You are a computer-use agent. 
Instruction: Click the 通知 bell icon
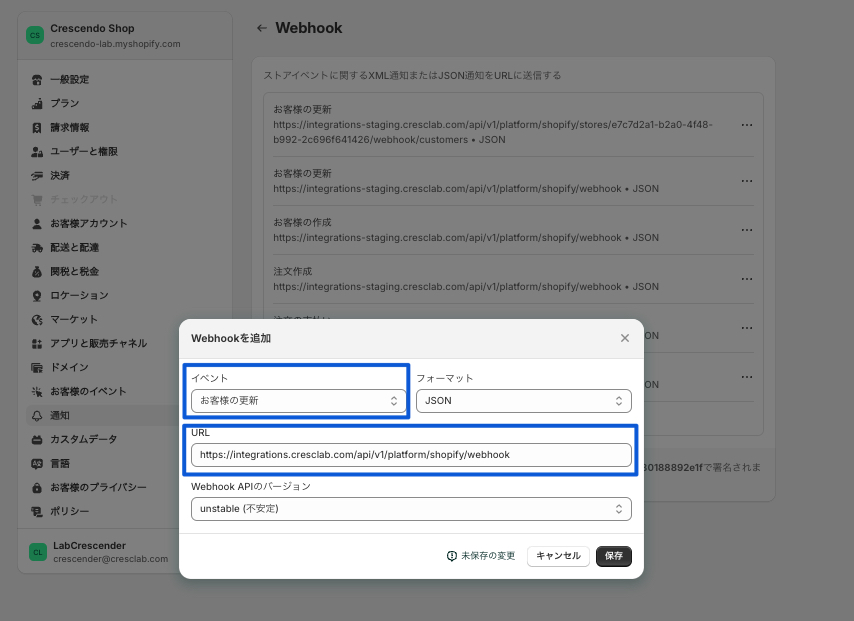[x=37, y=415]
